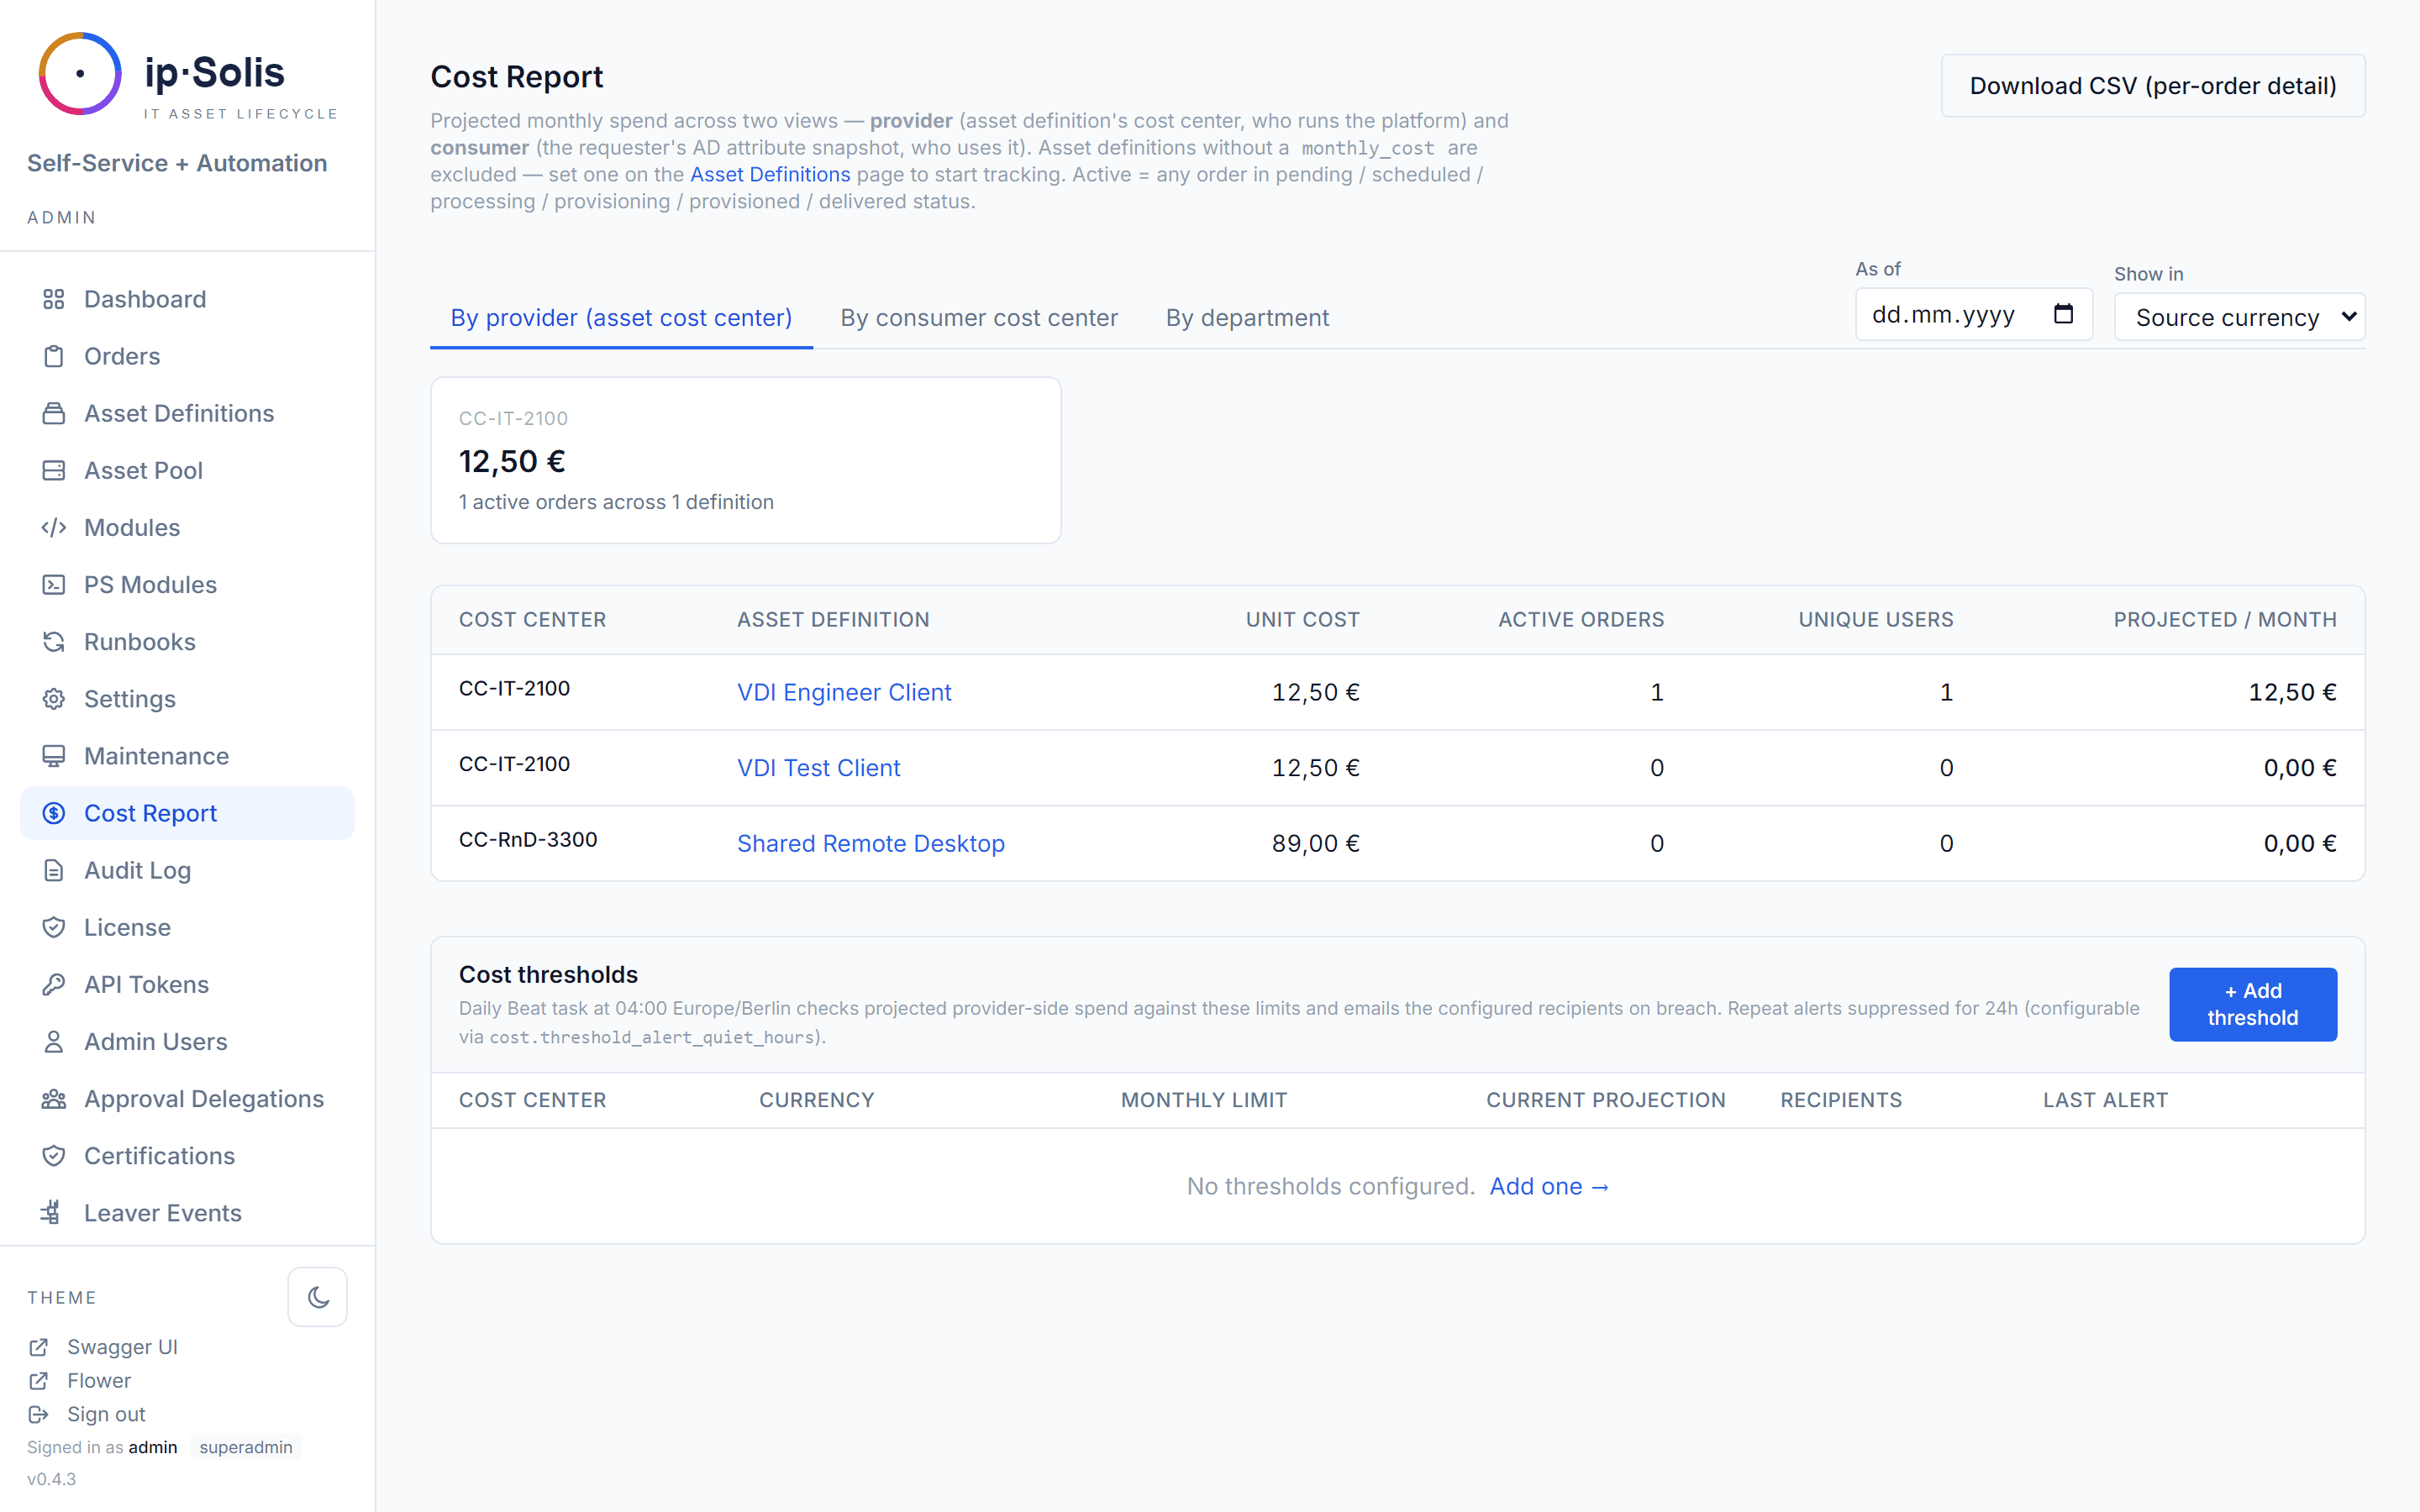Open VDI Test Client definition link

point(818,768)
